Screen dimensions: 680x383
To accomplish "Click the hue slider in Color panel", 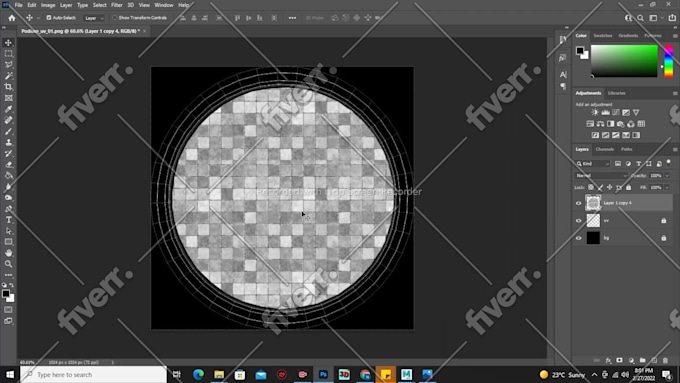I will pos(669,61).
